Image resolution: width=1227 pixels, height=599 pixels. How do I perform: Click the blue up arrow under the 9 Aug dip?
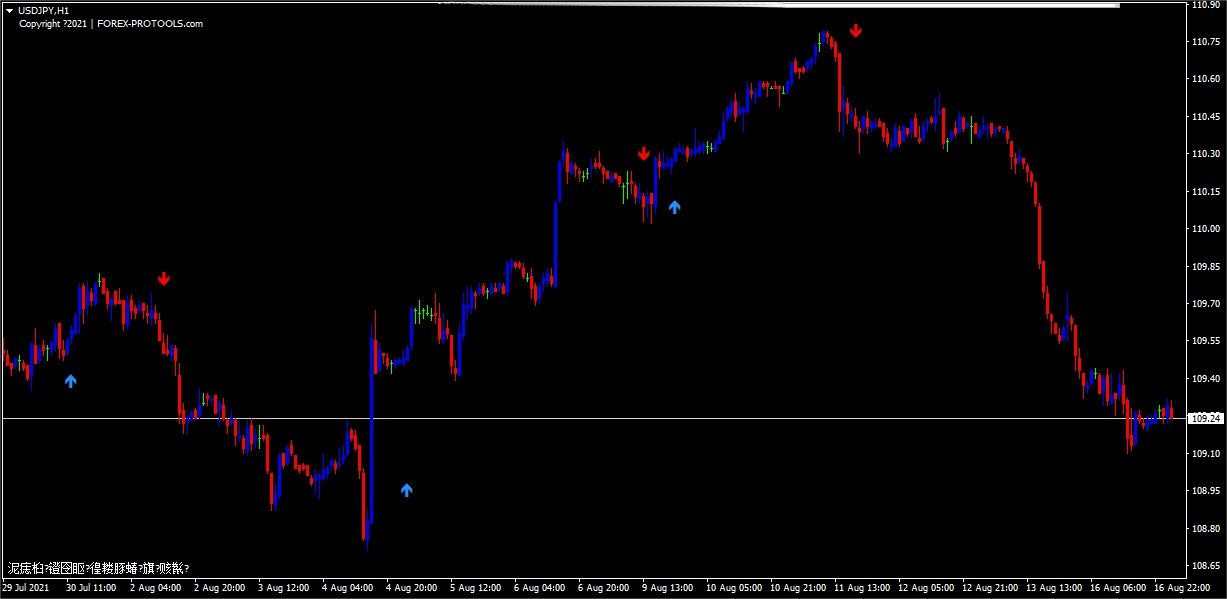(x=674, y=207)
